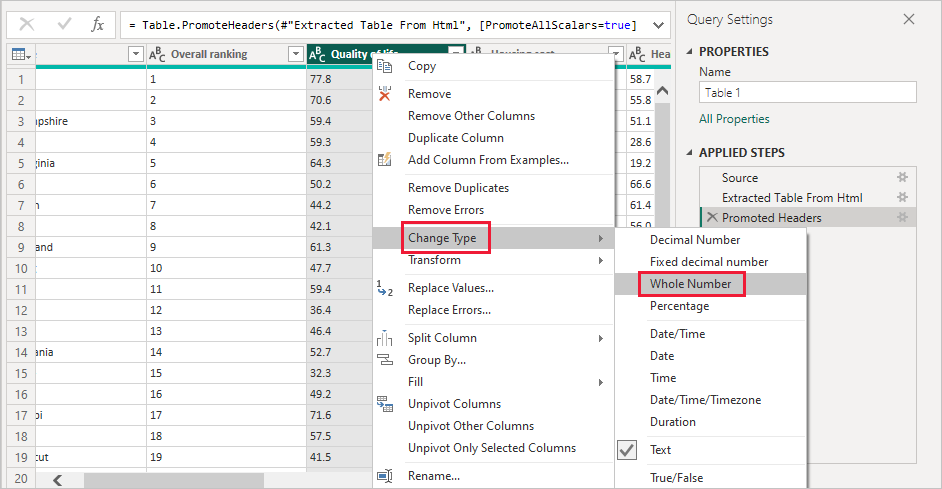942x489 pixels.
Task: Close the Query Settings pane
Action: [x=908, y=19]
